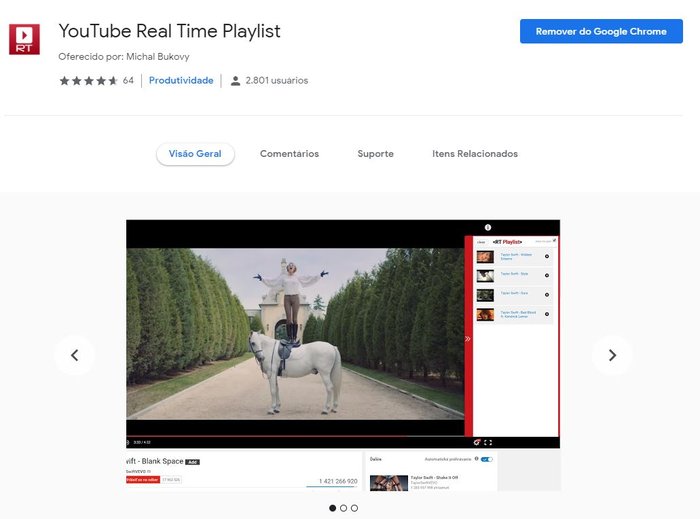Screen dimensions: 700x519
Task: Go to previous screenshot with left arrow
Action: pos(75,355)
